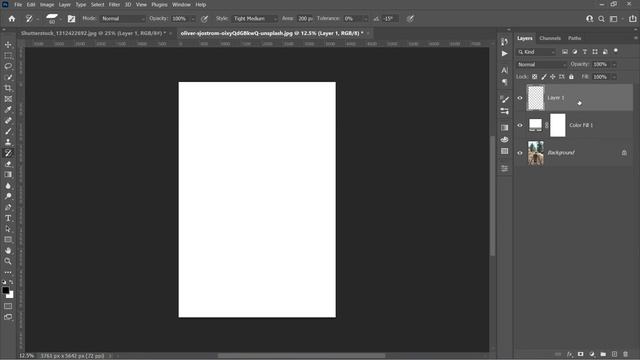Select the Hand tool
The height and width of the screenshot is (360, 640).
[8, 251]
